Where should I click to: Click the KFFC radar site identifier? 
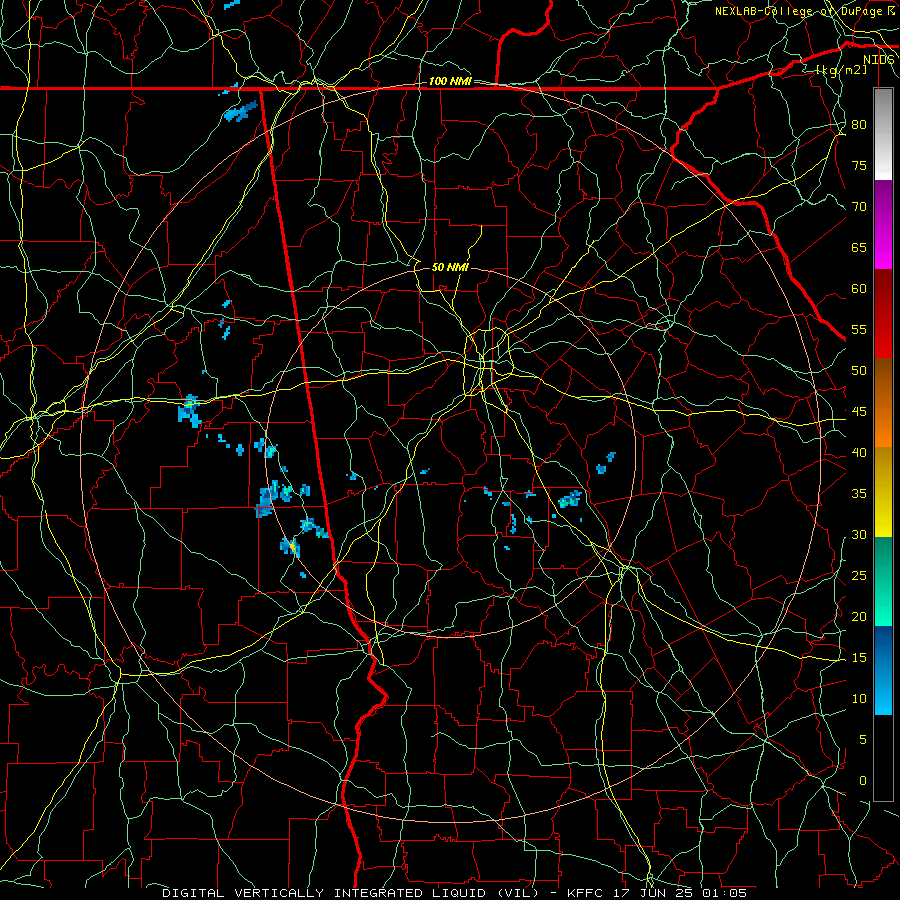tap(586, 893)
